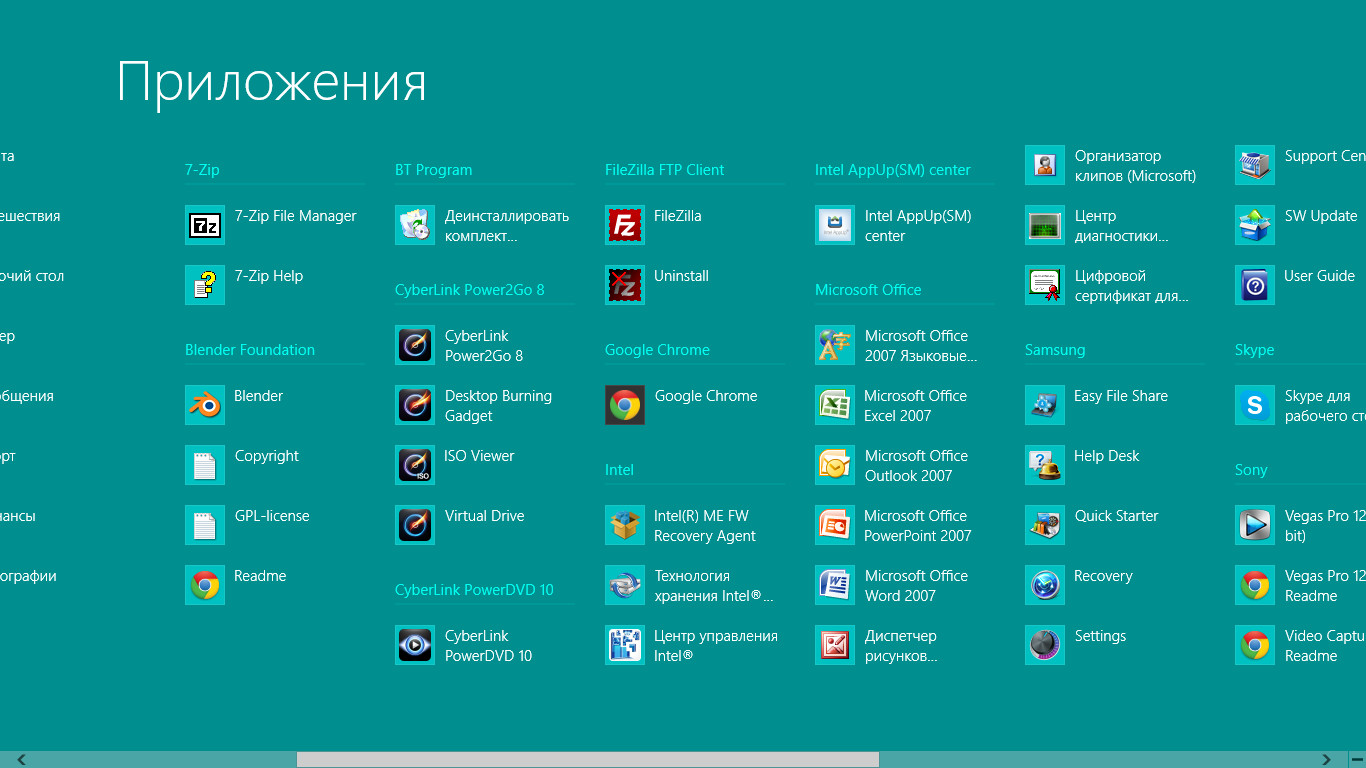This screenshot has height=768, width=1366.
Task: Launch CyberLink Power2Go 8 icon
Action: pyautogui.click(x=415, y=345)
